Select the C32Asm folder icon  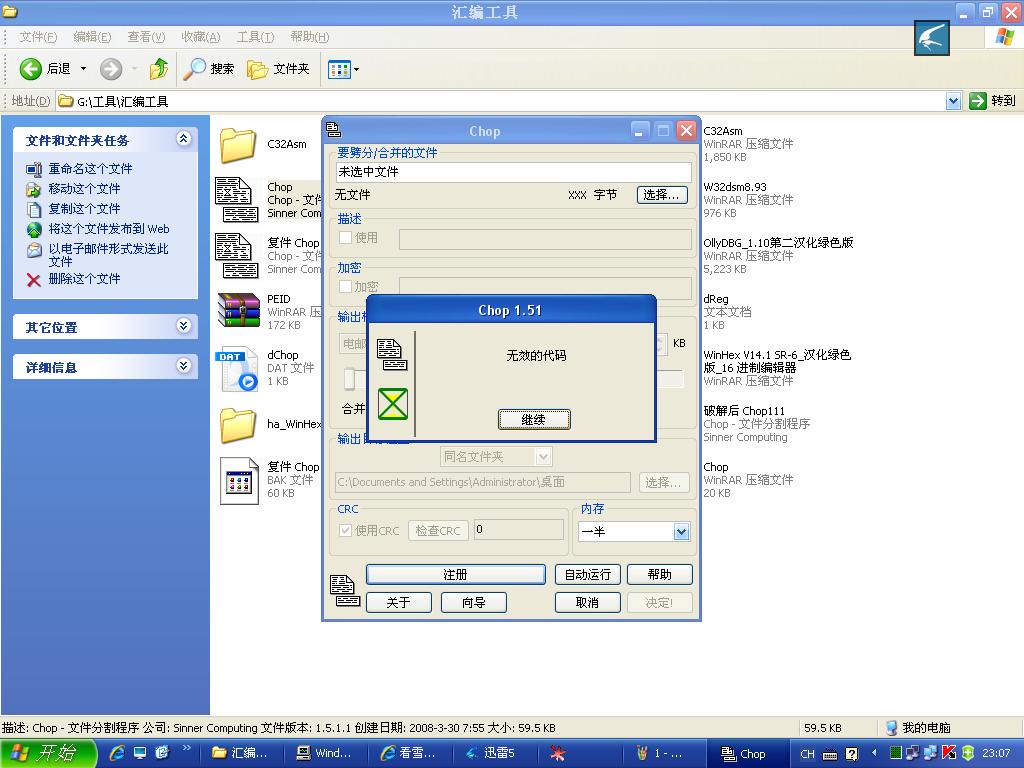pyautogui.click(x=238, y=145)
